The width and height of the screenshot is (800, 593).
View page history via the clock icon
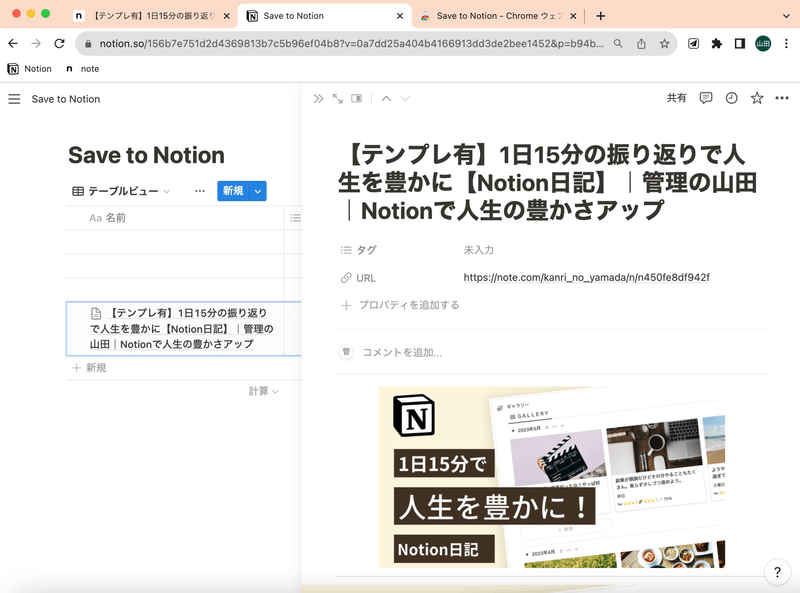tap(731, 98)
